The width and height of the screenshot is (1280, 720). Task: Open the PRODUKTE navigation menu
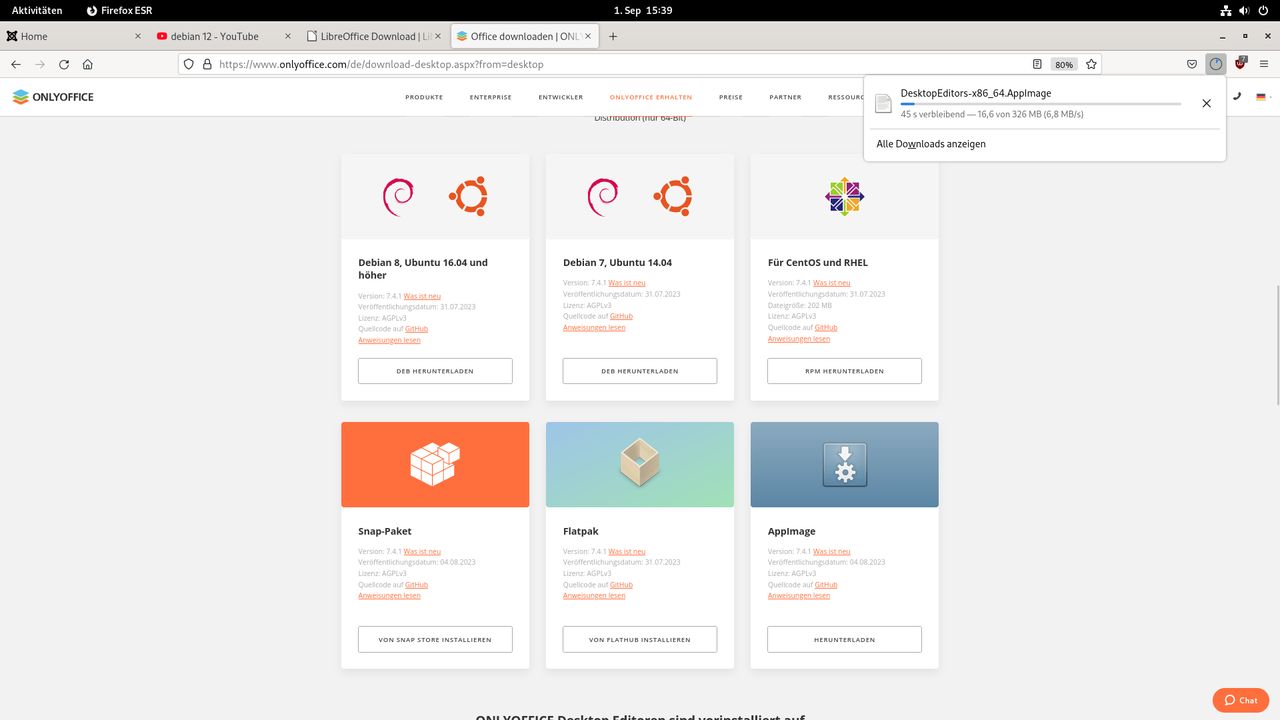424,97
